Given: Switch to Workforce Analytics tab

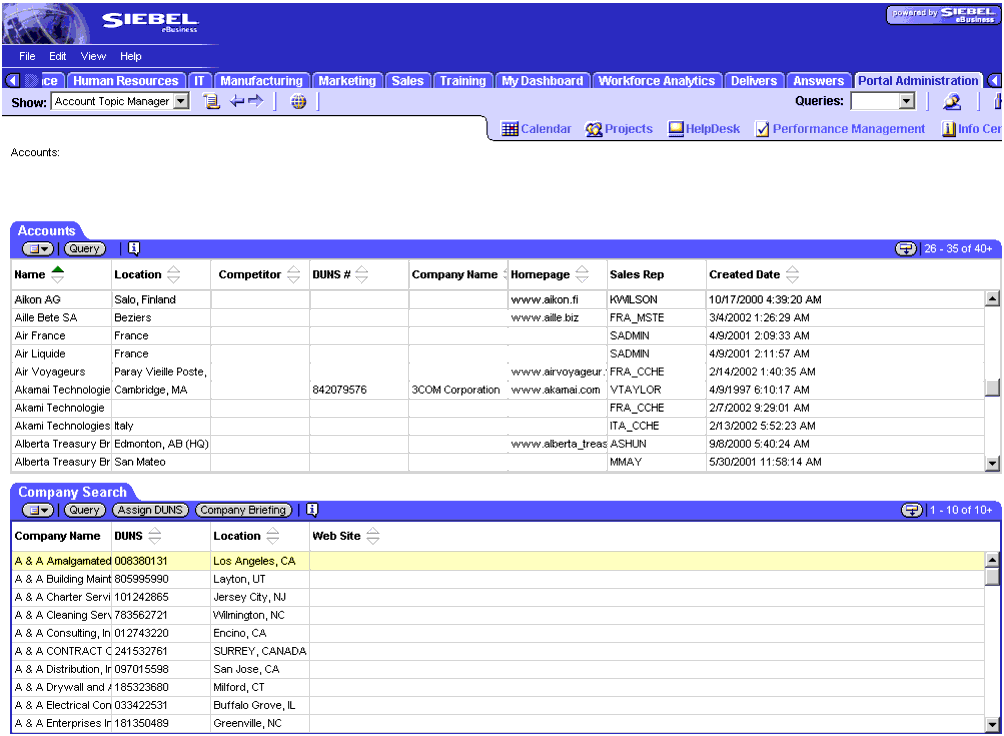Looking at the screenshot, I should [656, 81].
